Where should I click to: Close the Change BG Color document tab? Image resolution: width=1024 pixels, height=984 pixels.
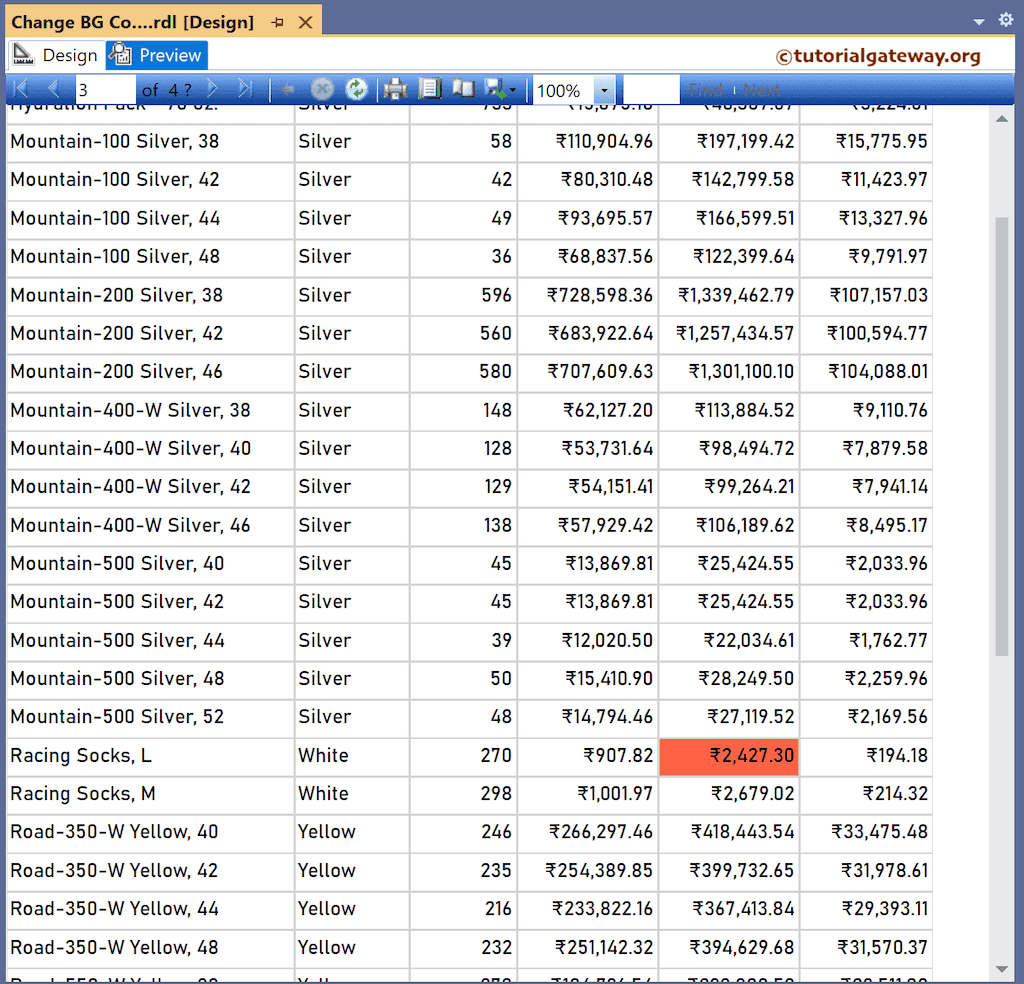[x=305, y=22]
